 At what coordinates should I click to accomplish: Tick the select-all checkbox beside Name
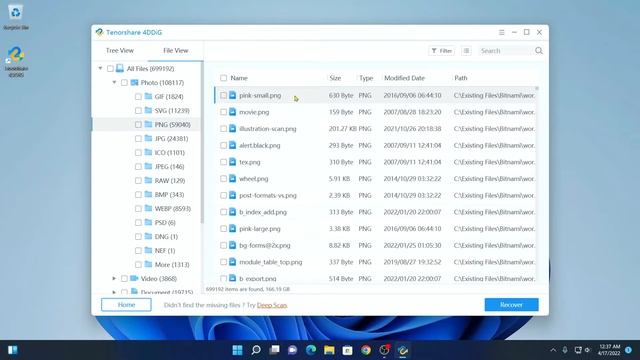[223, 78]
